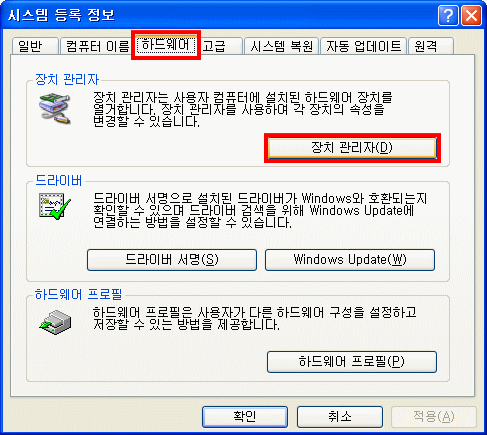Image resolution: width=487 pixels, height=435 pixels.
Task: Open 하드웨어 프로필(P) button
Action: click(352, 362)
